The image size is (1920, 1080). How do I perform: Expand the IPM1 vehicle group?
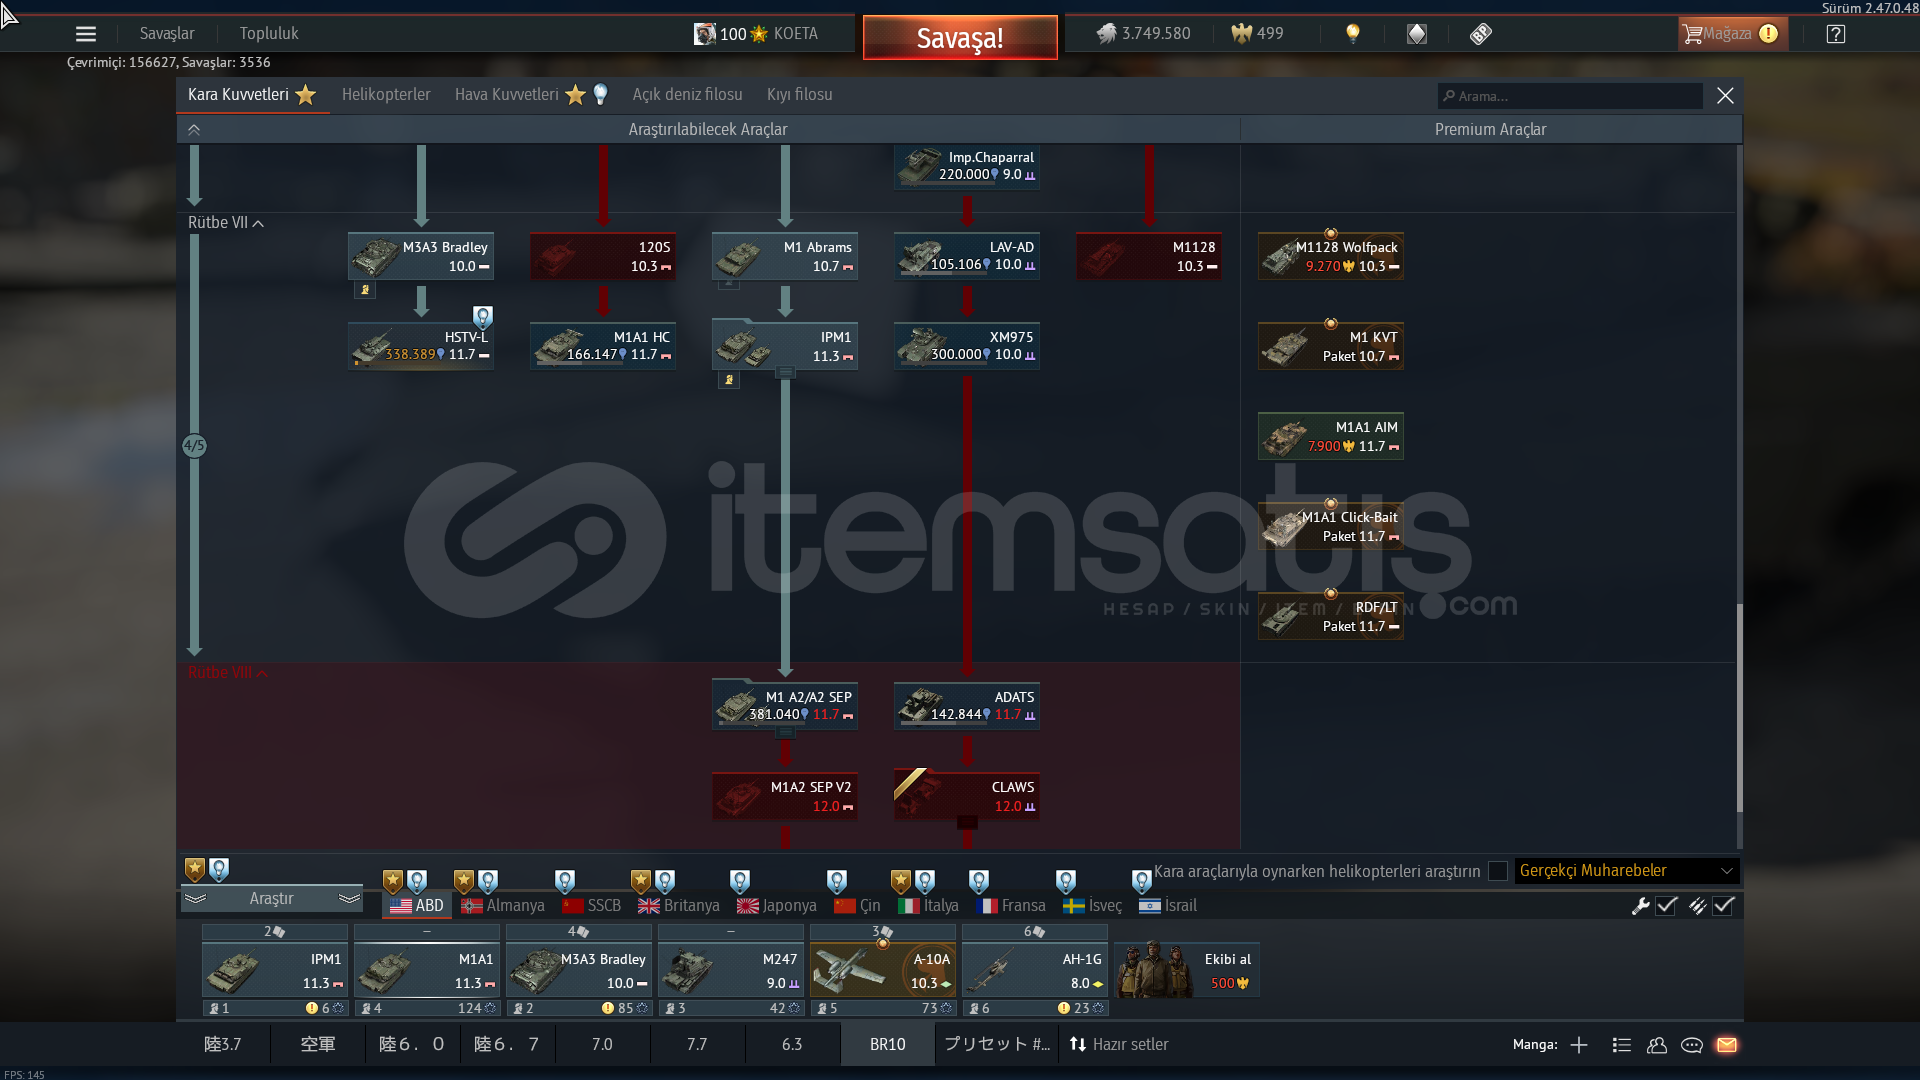(786, 372)
